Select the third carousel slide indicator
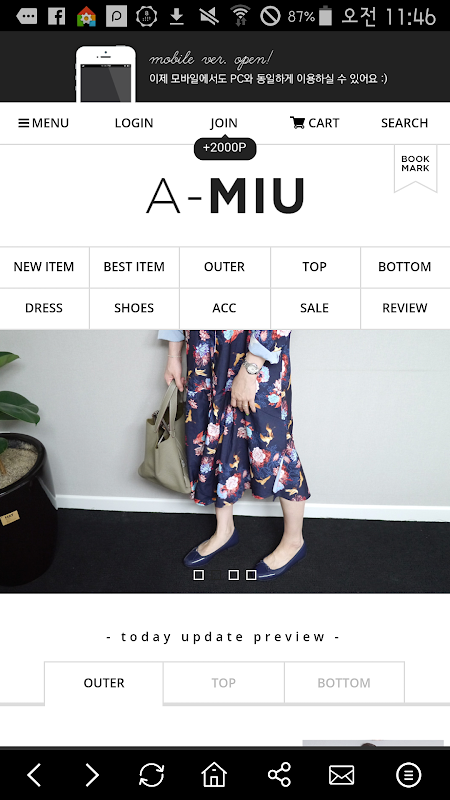450x800 pixels. [234, 575]
